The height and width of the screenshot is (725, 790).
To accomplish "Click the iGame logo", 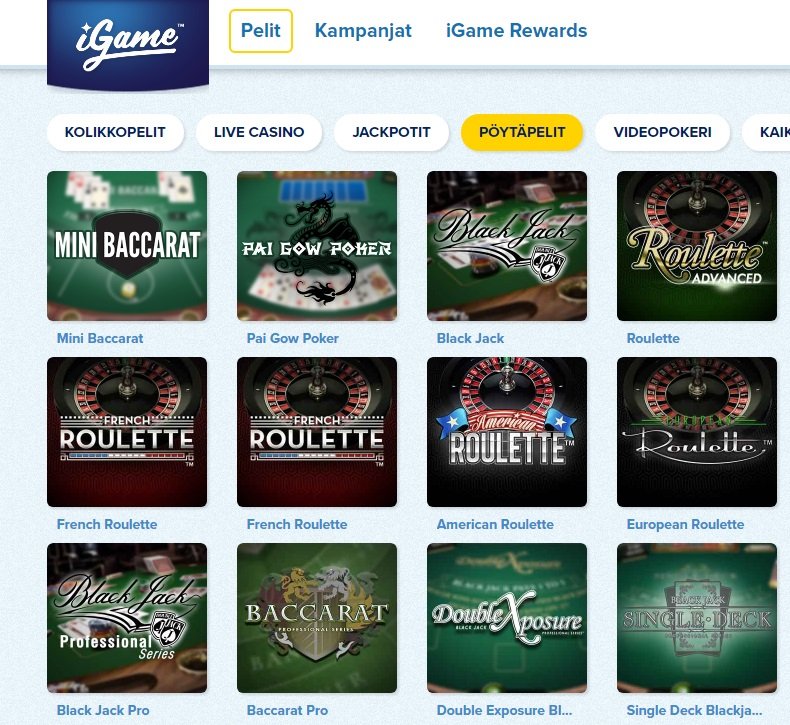I will coord(127,44).
